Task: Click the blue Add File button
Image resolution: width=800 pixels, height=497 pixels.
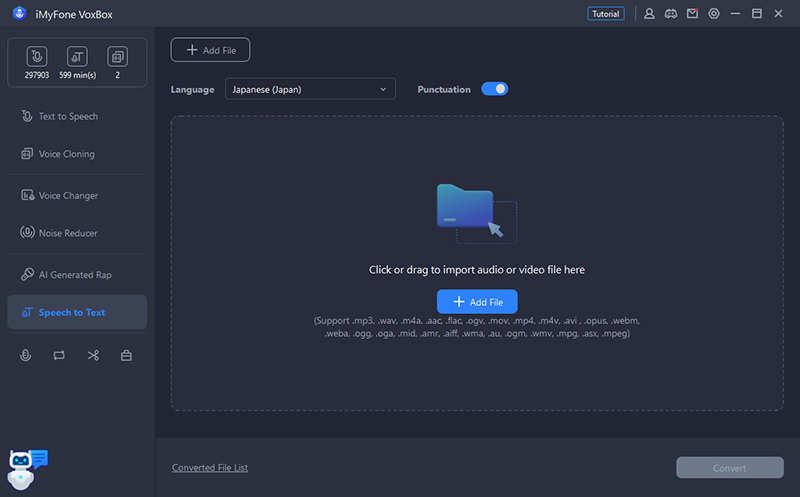Action: coord(477,302)
